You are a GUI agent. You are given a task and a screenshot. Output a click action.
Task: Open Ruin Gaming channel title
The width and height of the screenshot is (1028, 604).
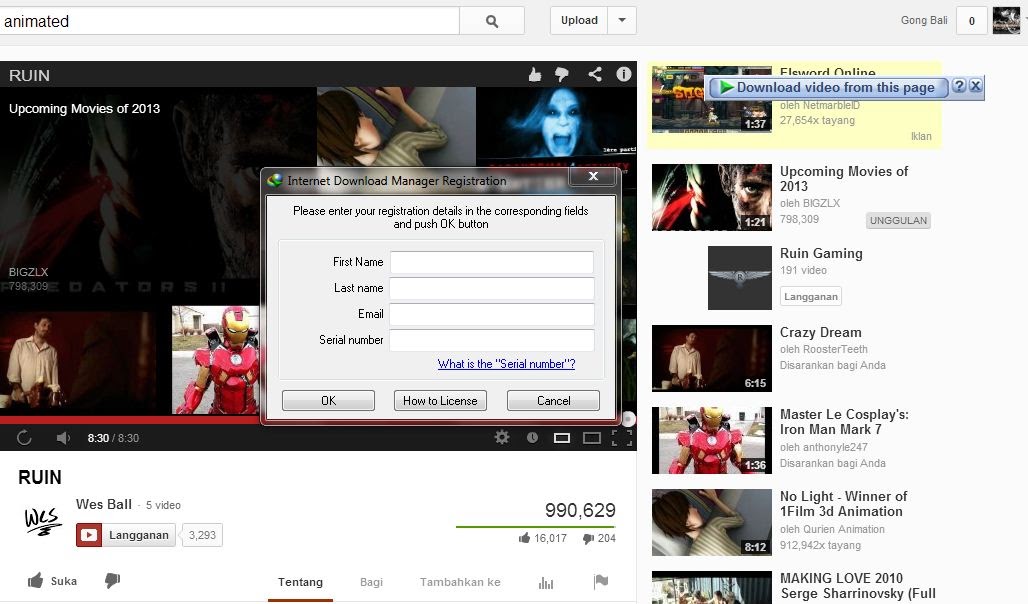point(821,253)
